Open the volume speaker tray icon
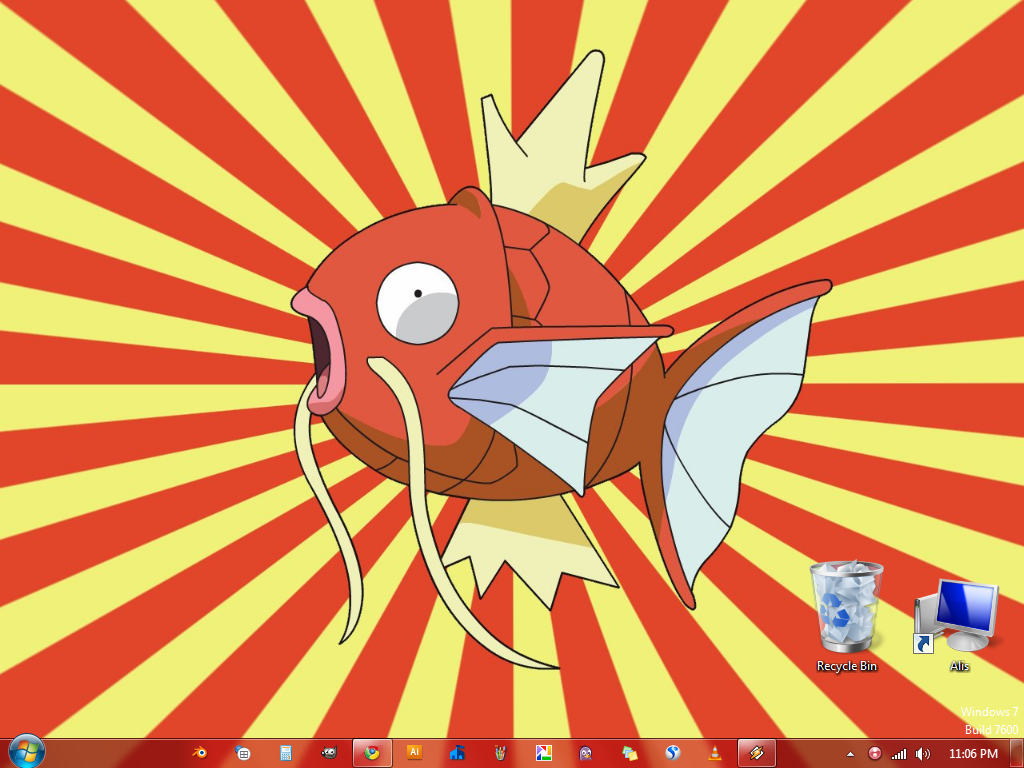Screen dimensions: 1024x768 pyautogui.click(x=923, y=754)
